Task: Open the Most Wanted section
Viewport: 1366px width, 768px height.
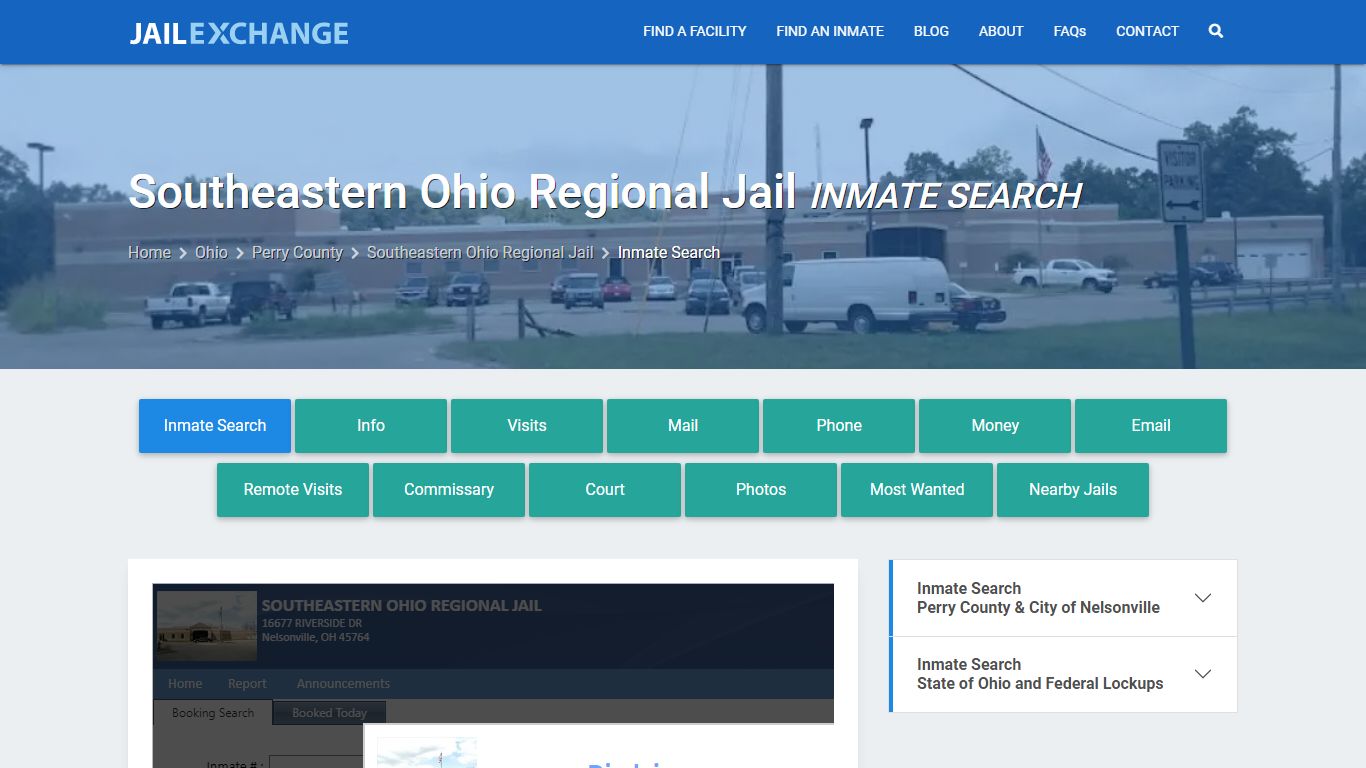Action: 917,490
